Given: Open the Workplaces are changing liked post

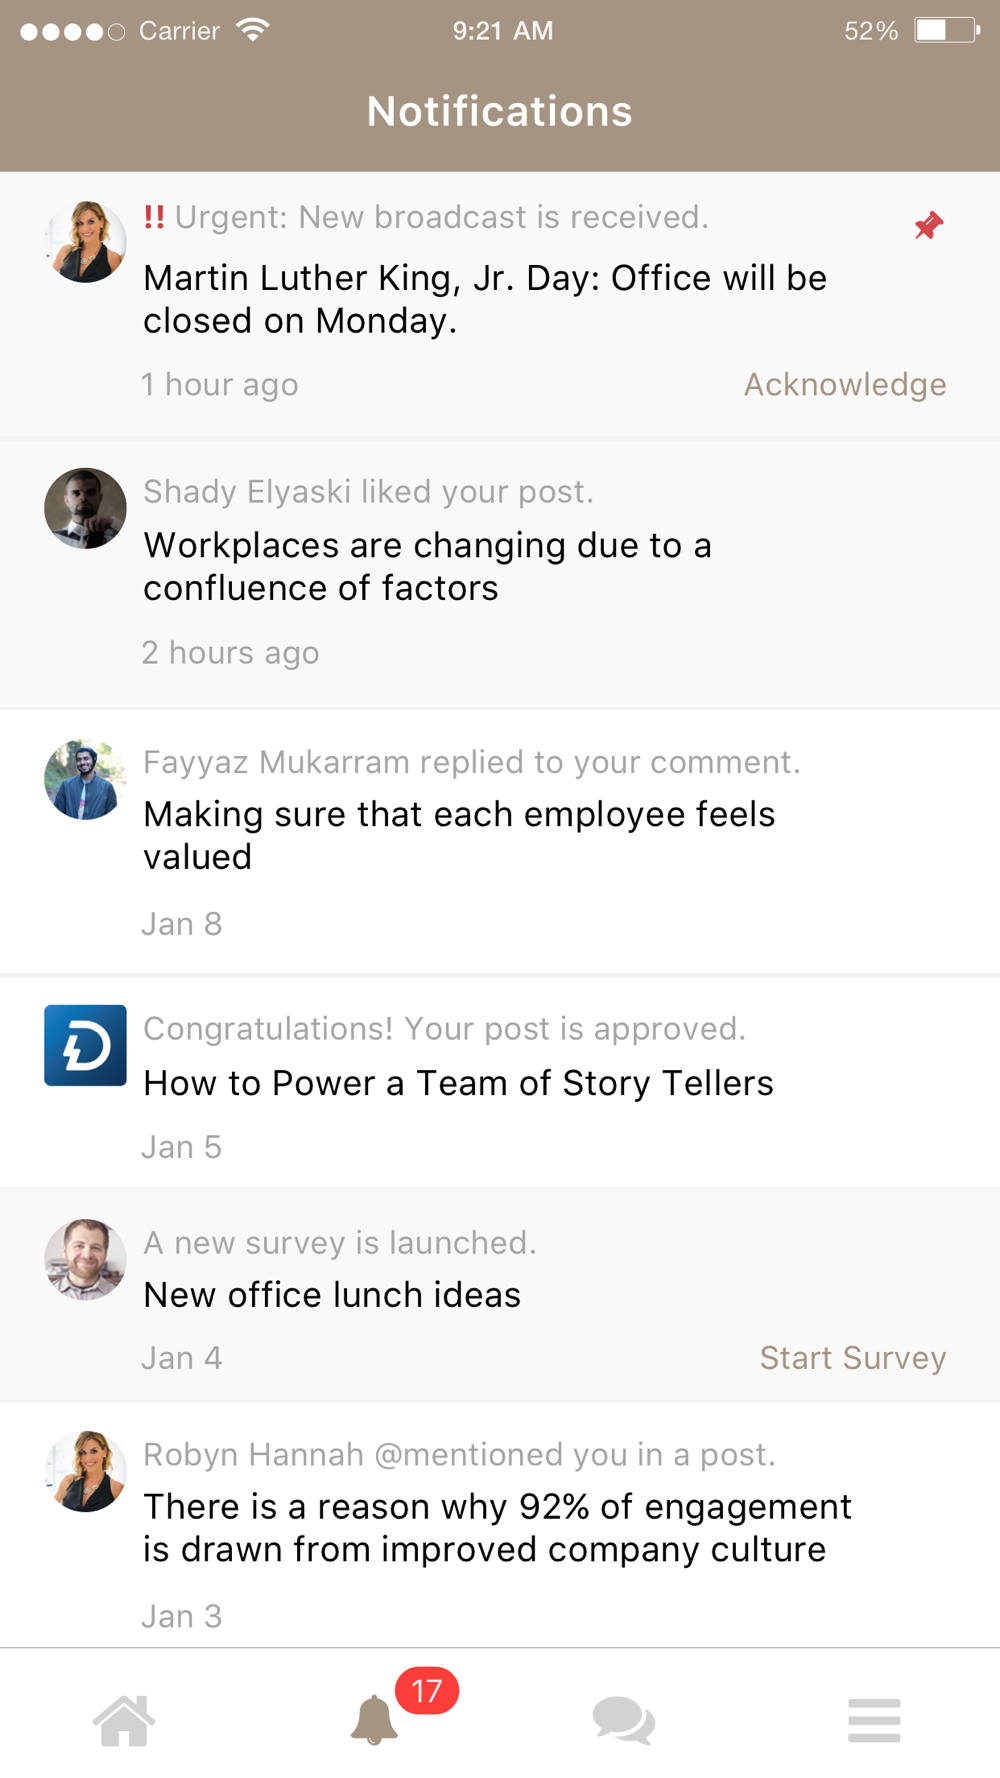Looking at the screenshot, I should click(x=427, y=567).
